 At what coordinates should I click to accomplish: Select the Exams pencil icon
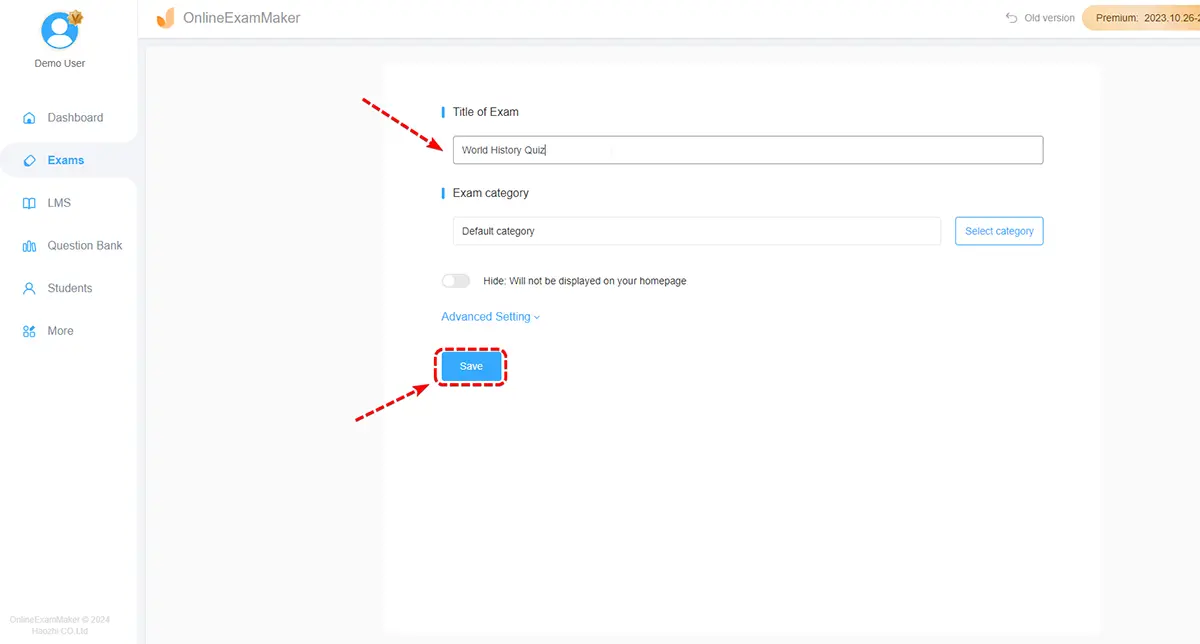point(29,160)
